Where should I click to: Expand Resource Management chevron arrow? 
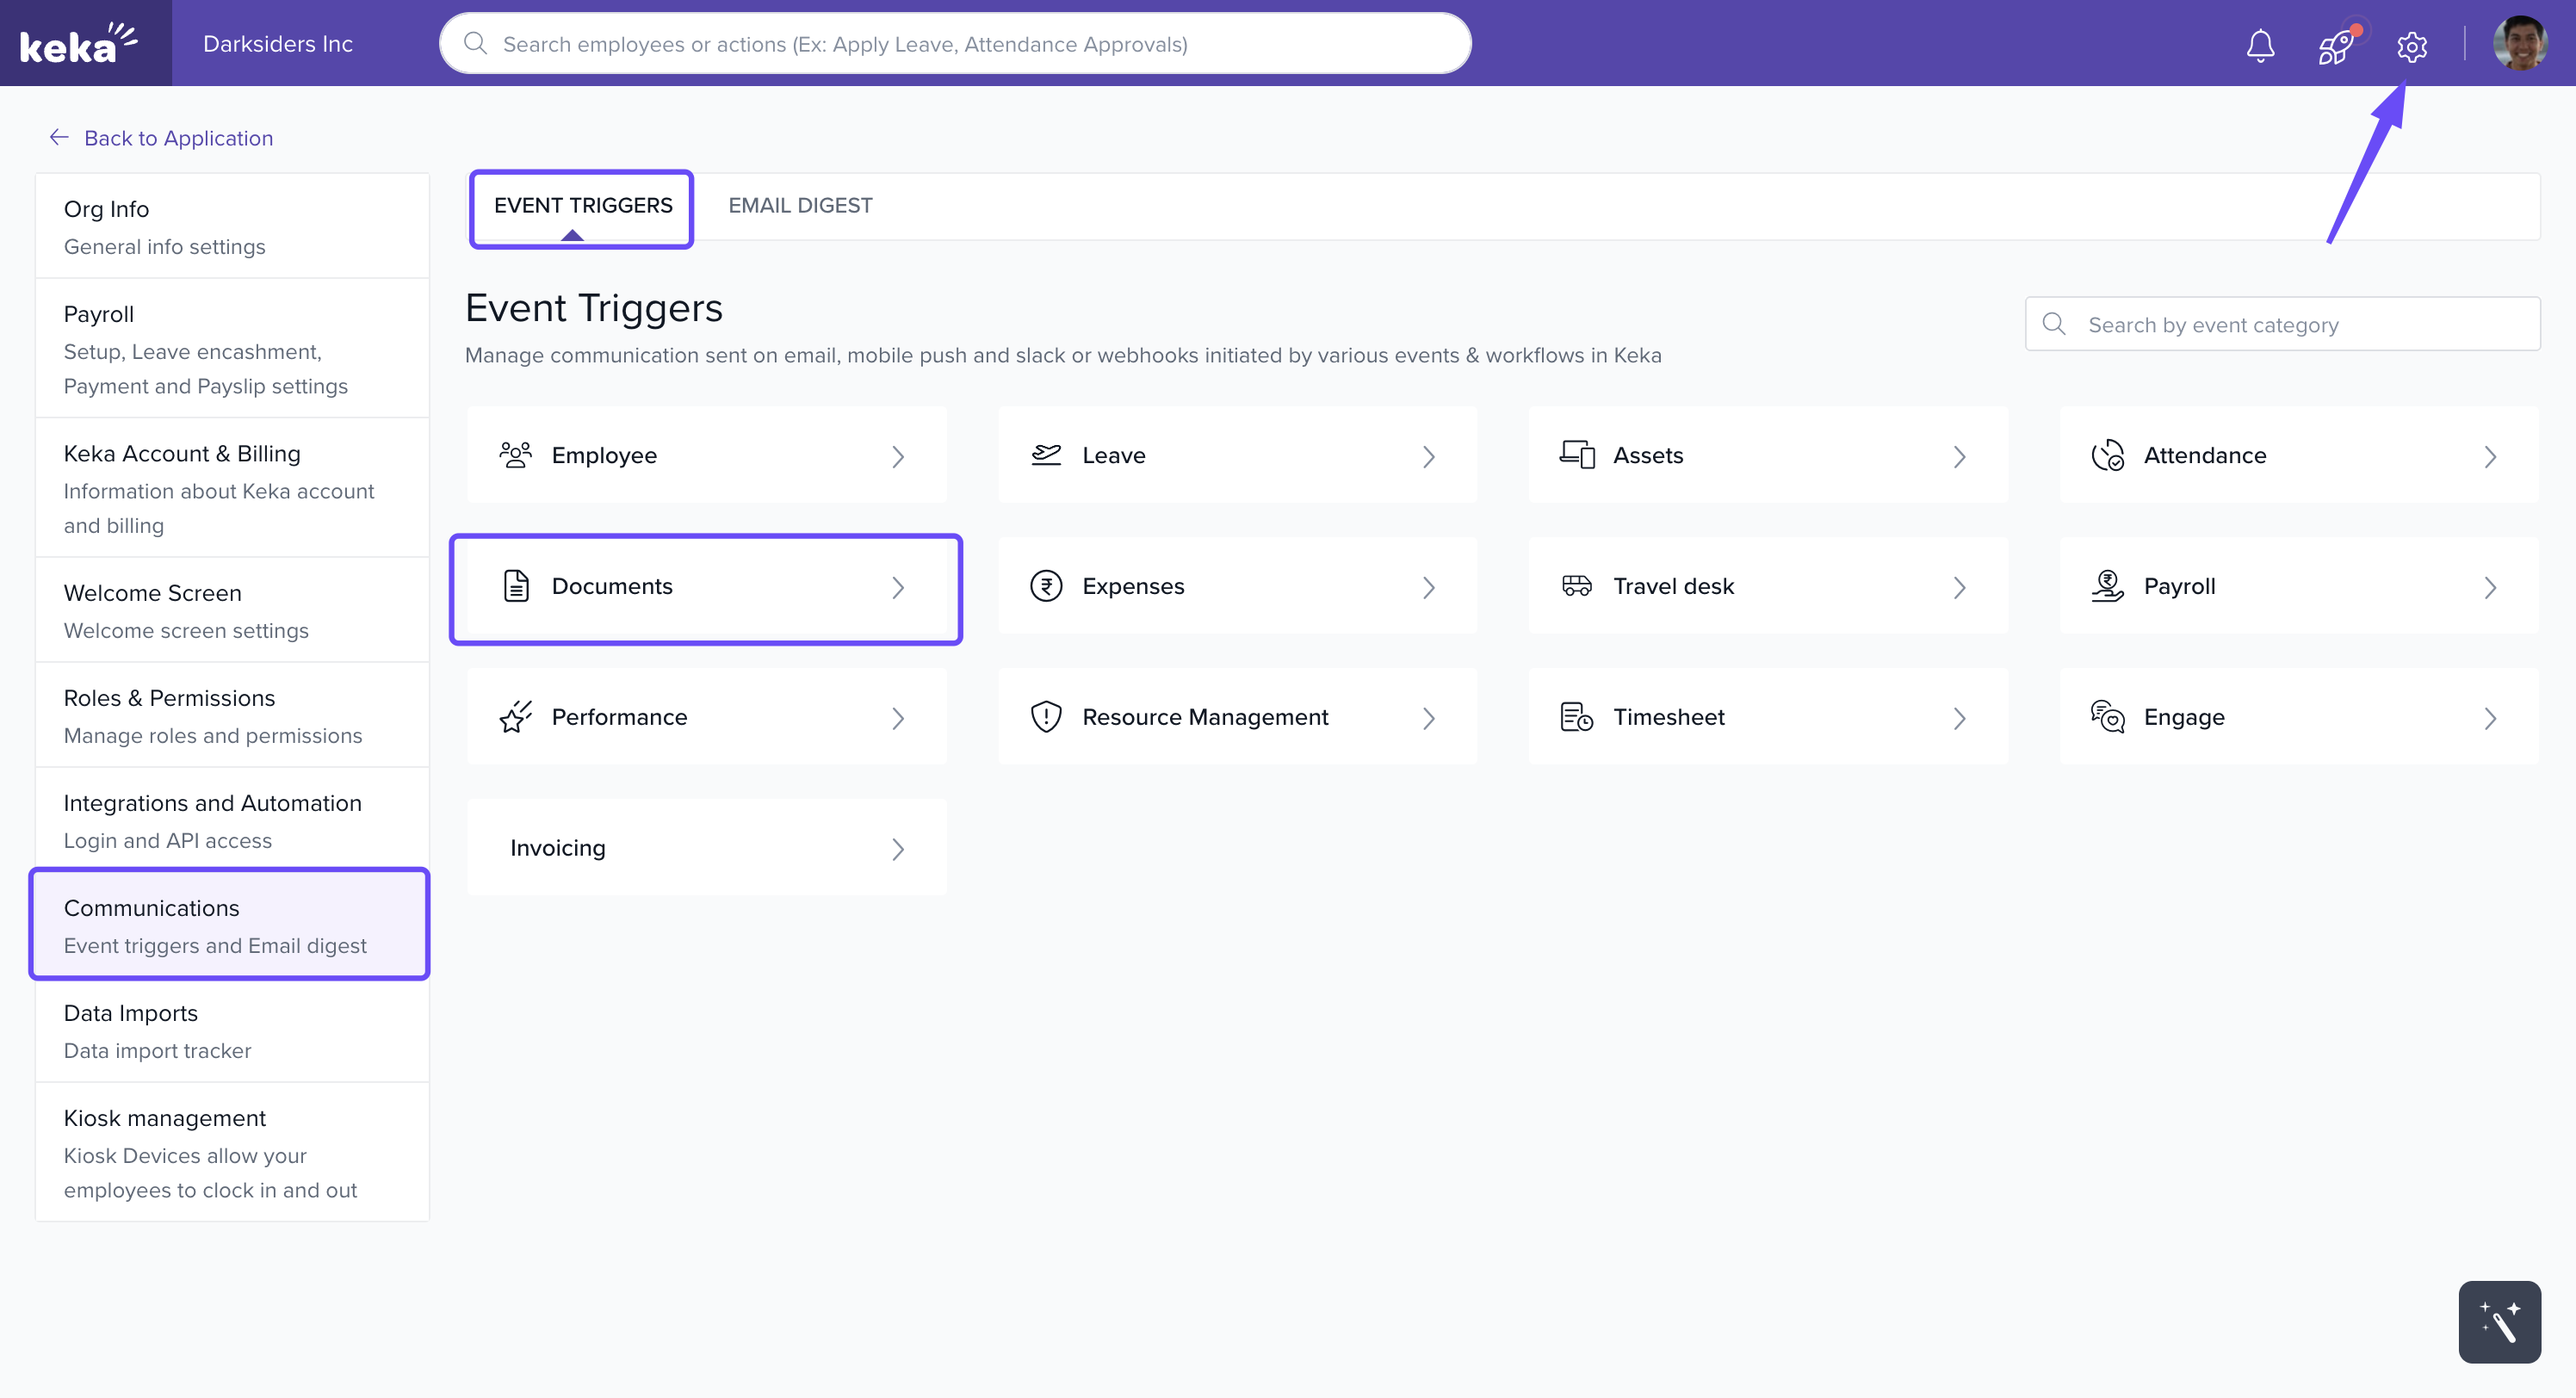coord(1428,718)
